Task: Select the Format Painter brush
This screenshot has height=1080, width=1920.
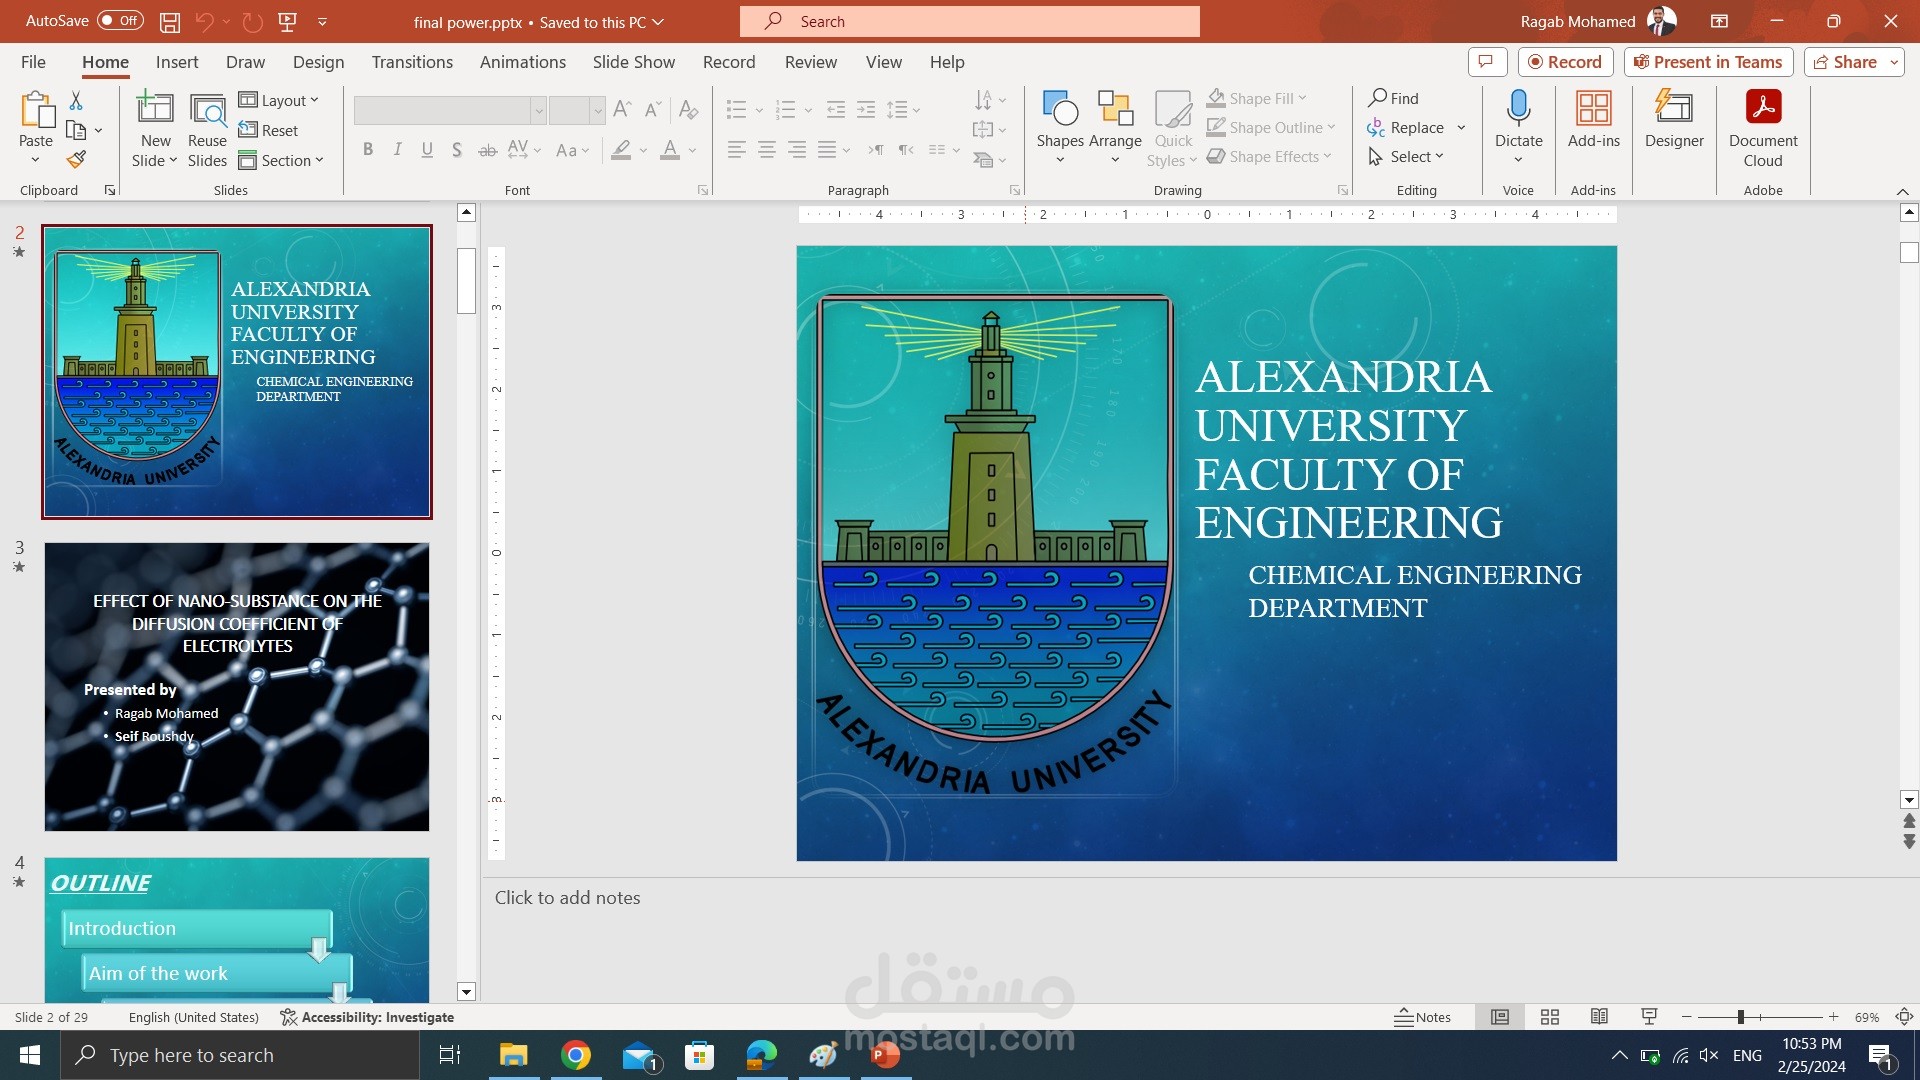Action: tap(76, 159)
